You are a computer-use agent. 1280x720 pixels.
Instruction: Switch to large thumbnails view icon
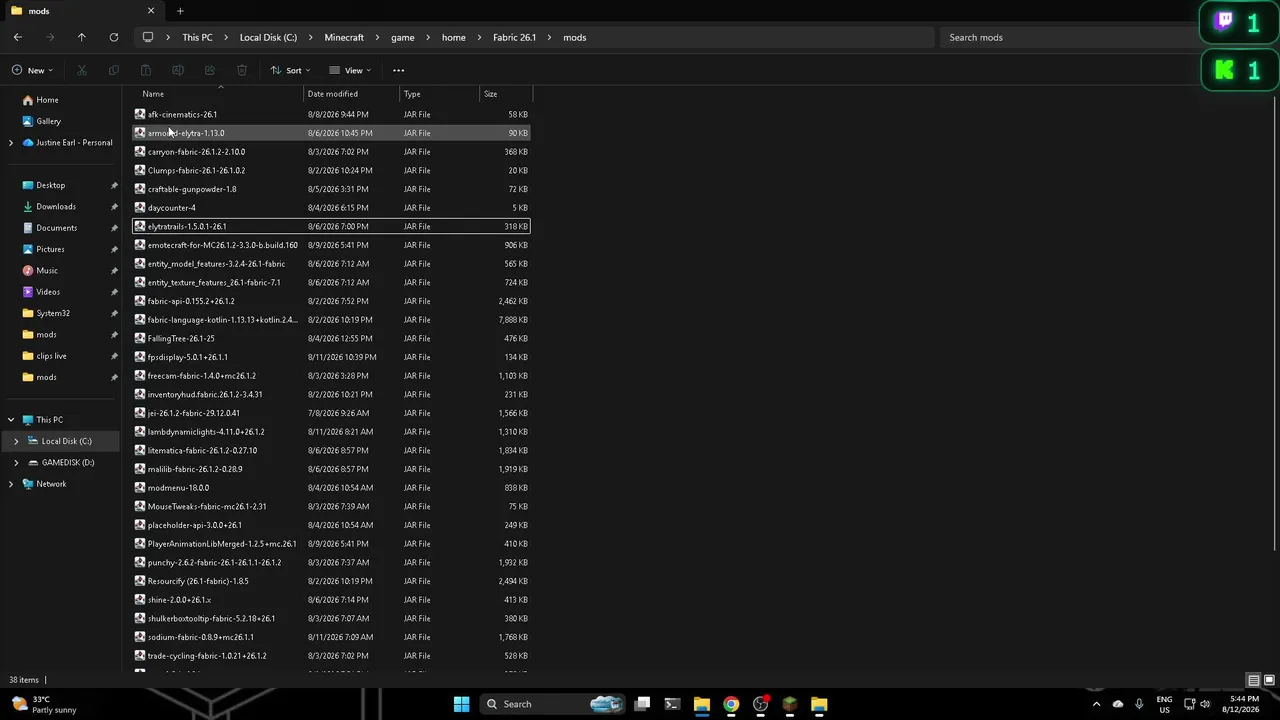[1268, 680]
